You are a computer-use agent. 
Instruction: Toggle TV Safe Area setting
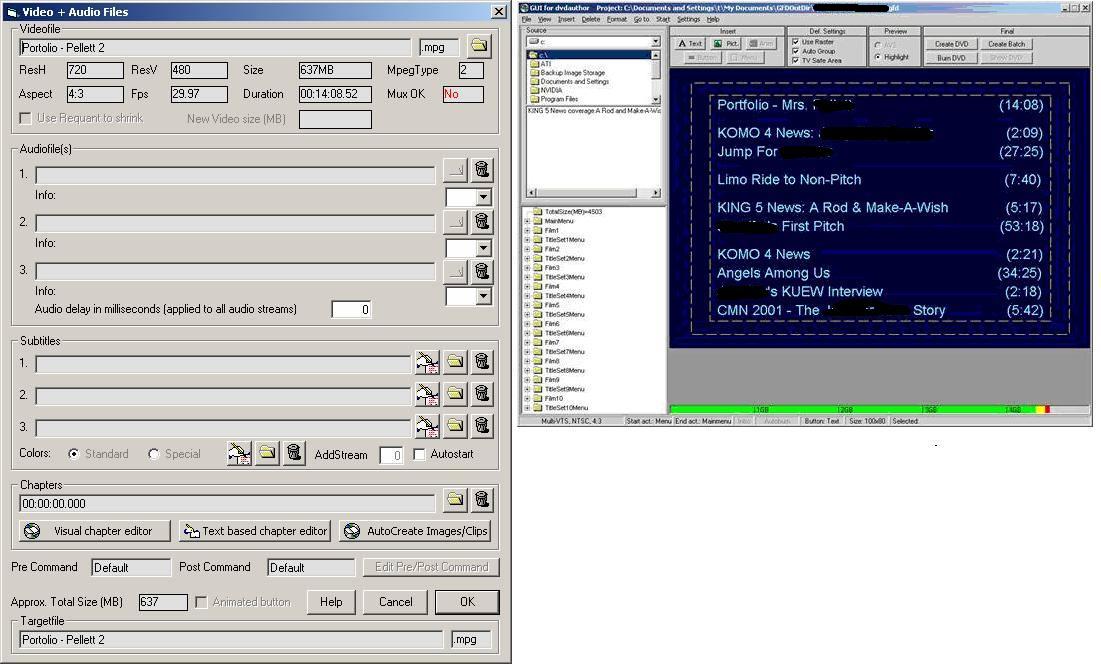pos(796,60)
